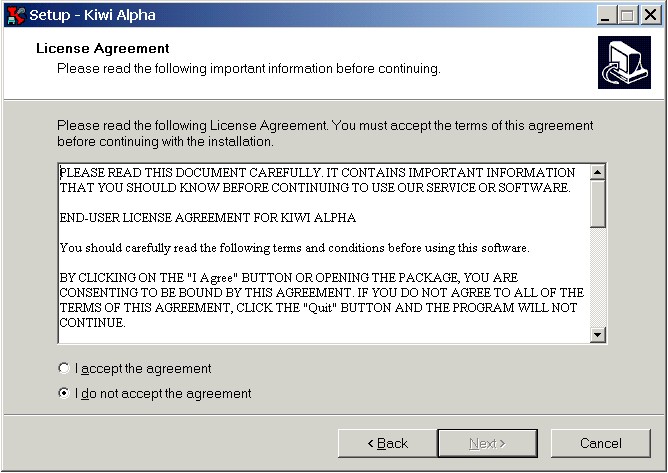
Task: Close the Kiwi Alpha setup window
Action: pos(651,15)
